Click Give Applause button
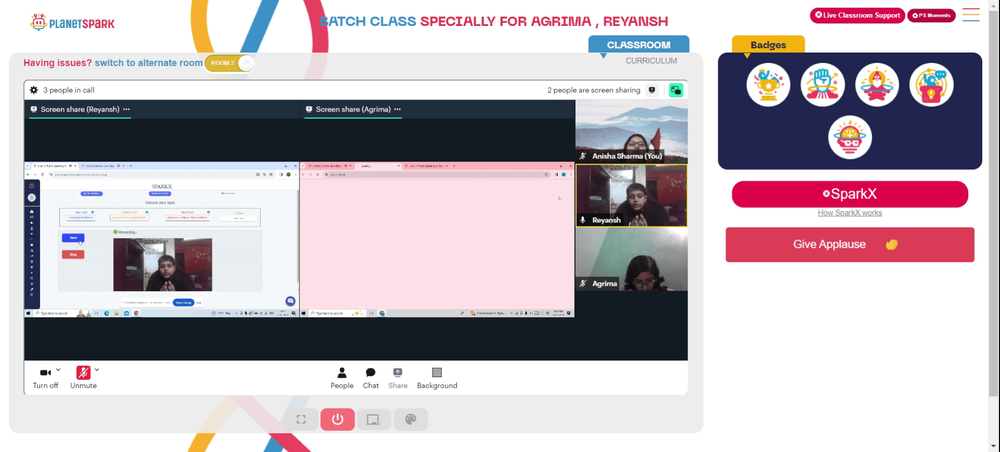 click(849, 245)
